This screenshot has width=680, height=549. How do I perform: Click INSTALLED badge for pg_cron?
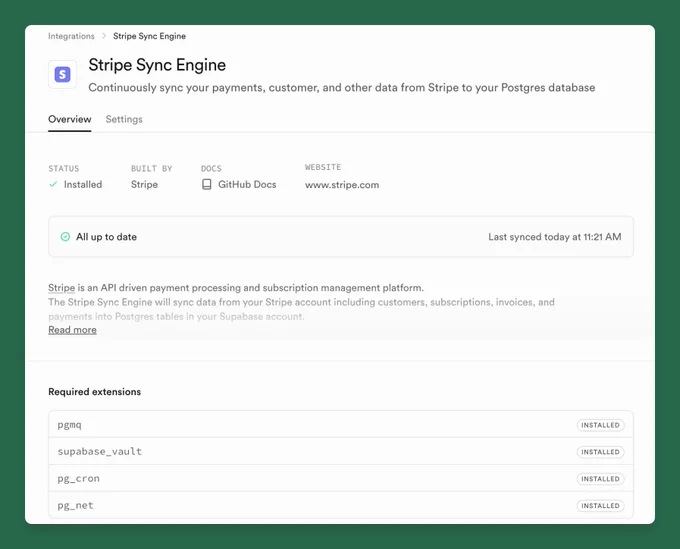pos(601,479)
